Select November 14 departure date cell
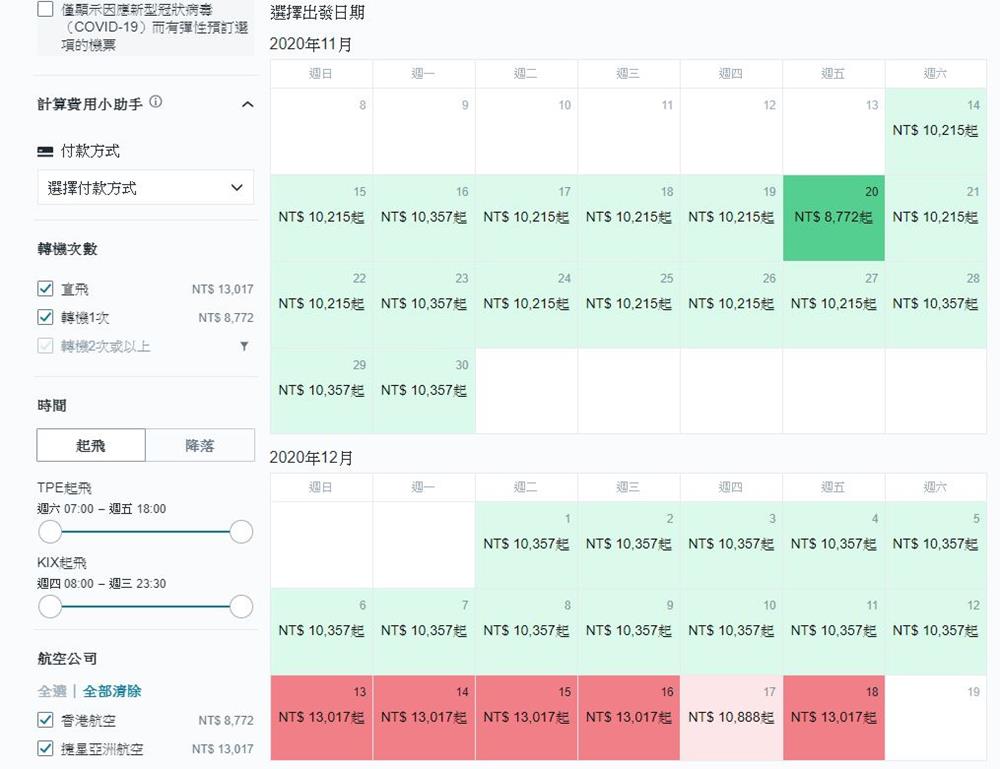1000x769 pixels. 936,131
